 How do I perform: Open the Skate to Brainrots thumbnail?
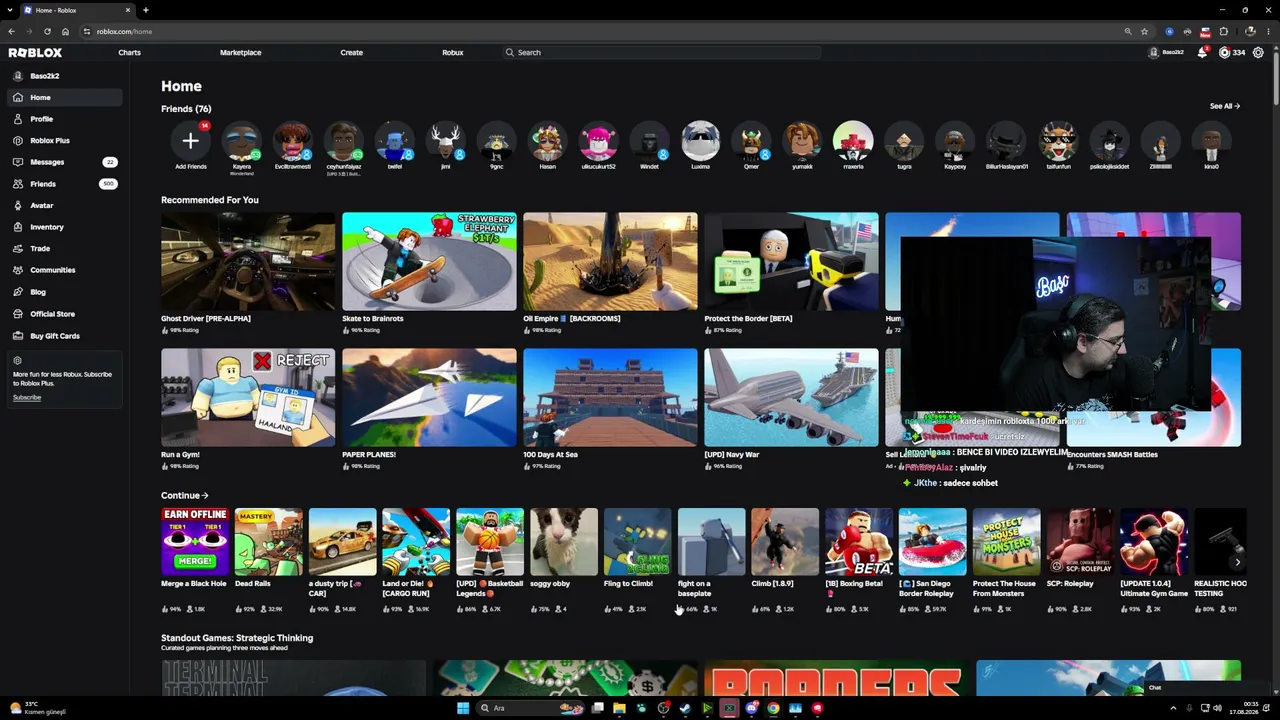(429, 261)
